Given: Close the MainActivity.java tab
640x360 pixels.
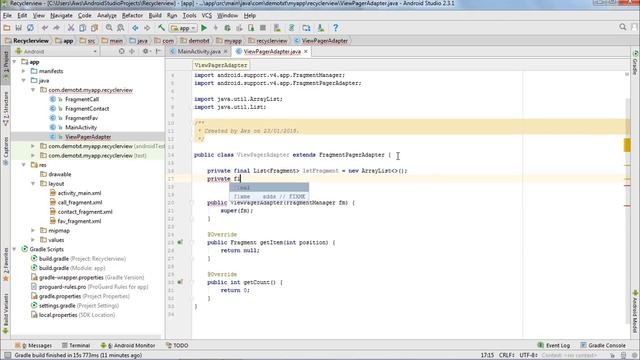Looking at the screenshot, I should 225,51.
